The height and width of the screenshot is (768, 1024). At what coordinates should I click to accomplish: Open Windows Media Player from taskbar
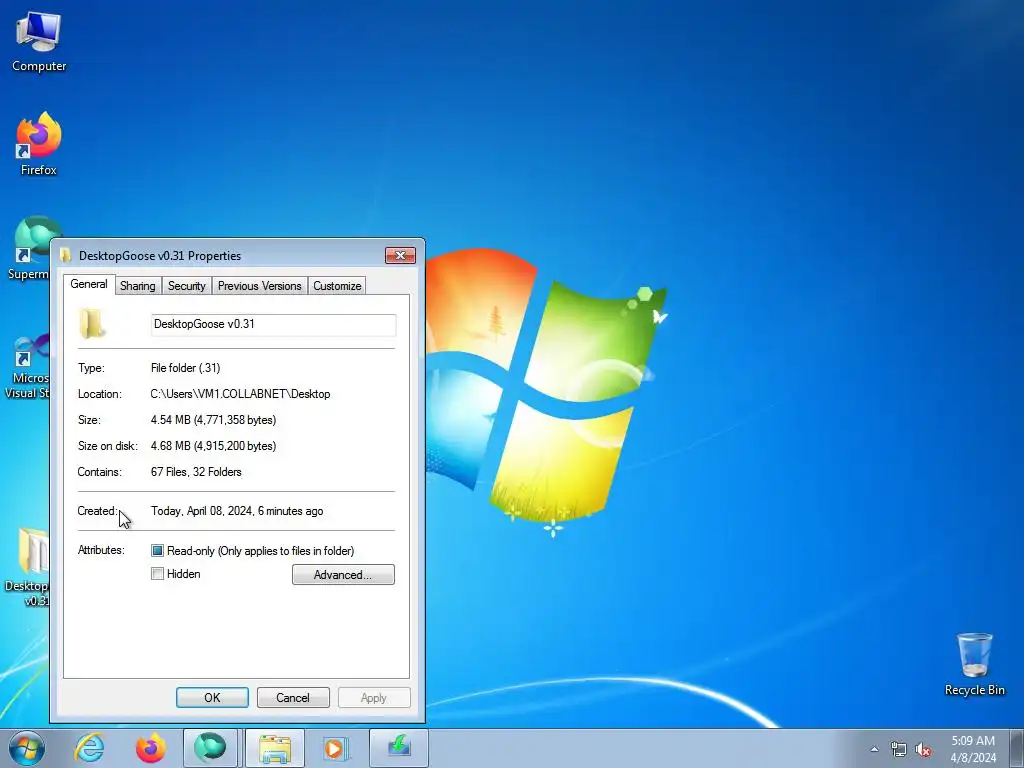coord(336,748)
